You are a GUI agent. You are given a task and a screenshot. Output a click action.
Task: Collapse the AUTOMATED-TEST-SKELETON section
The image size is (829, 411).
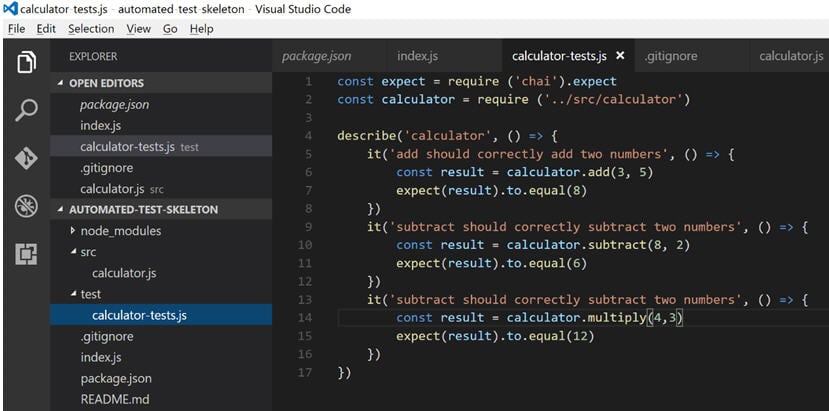pyautogui.click(x=60, y=210)
